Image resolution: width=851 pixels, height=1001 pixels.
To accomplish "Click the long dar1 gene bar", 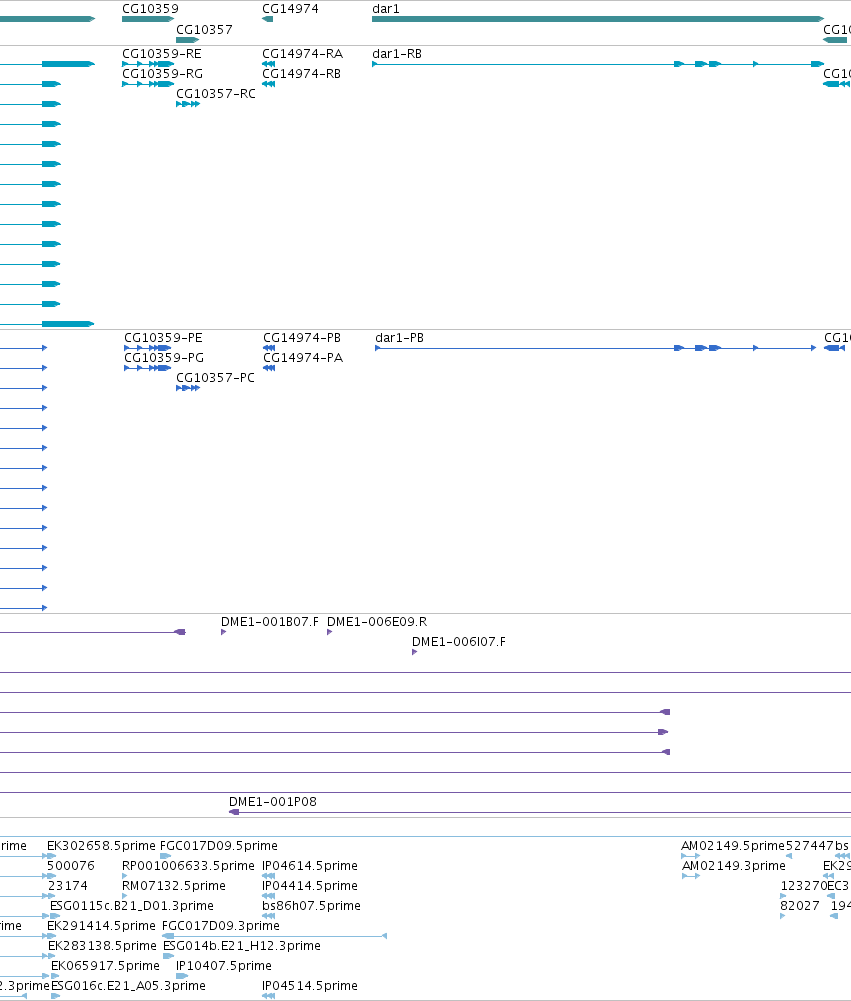I will pos(598,19).
